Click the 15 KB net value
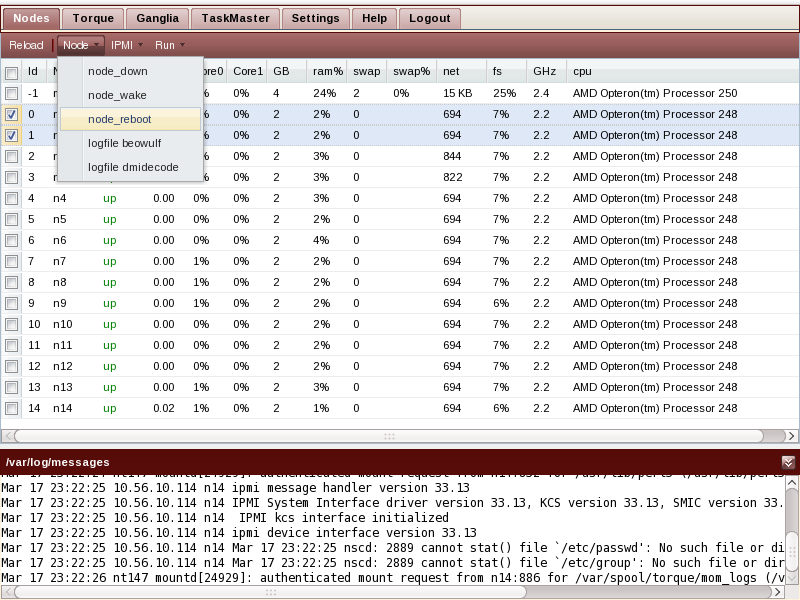This screenshot has height=600, width=800. point(458,93)
